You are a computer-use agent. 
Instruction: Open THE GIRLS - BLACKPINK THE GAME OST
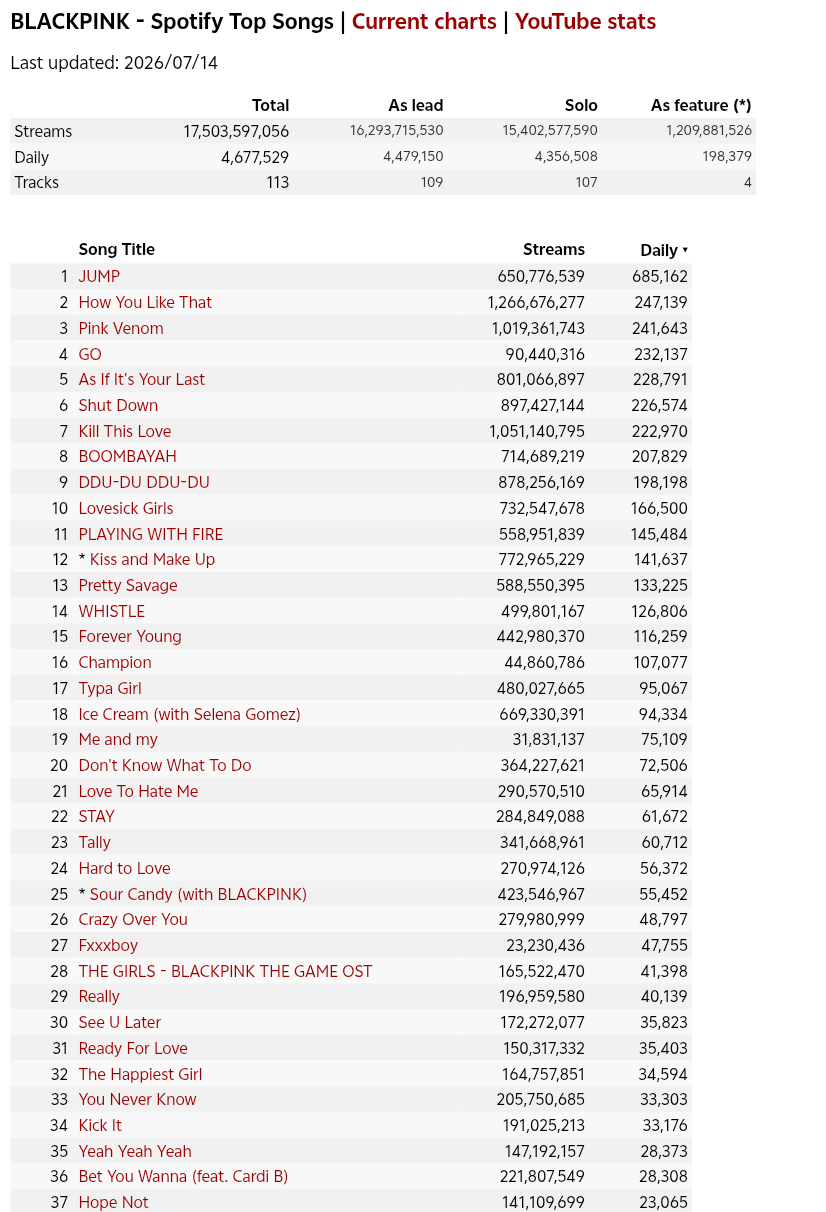[225, 971]
